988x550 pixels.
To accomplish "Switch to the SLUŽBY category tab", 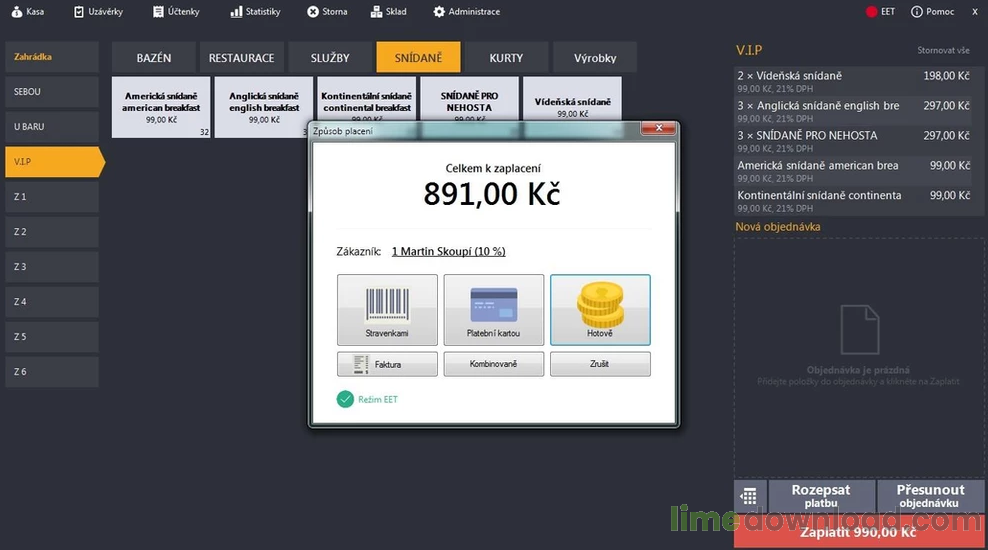I will click(330, 57).
